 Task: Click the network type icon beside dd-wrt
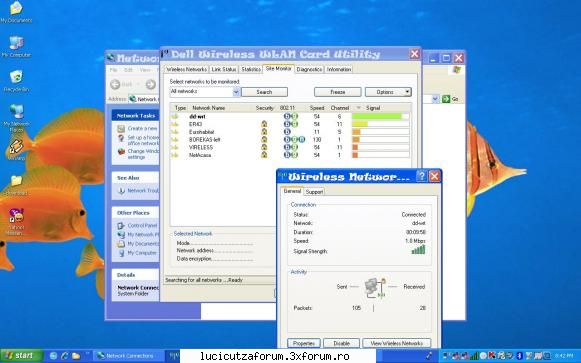(175, 116)
